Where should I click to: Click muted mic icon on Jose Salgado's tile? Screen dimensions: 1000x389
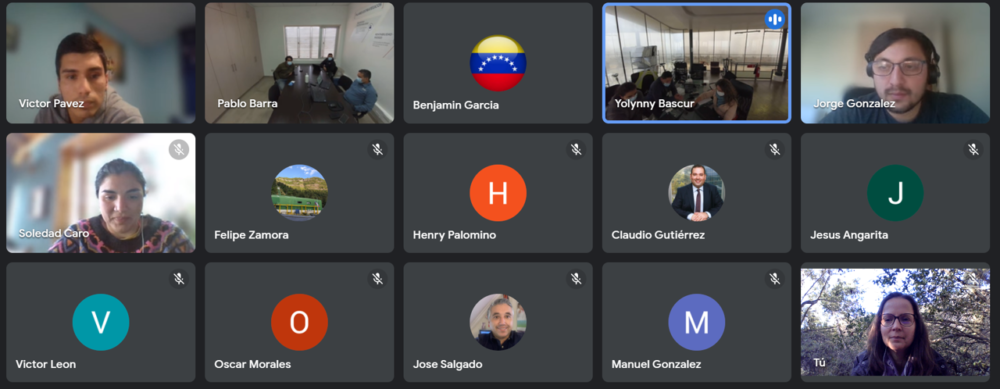click(x=576, y=279)
